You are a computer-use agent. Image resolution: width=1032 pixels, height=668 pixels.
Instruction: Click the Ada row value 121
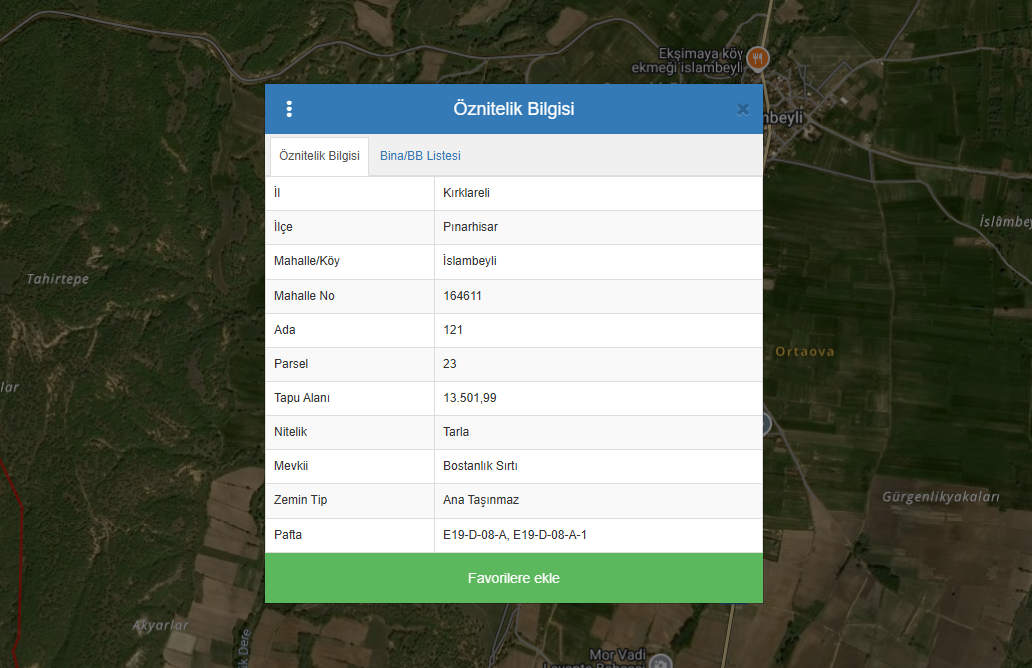(x=453, y=330)
